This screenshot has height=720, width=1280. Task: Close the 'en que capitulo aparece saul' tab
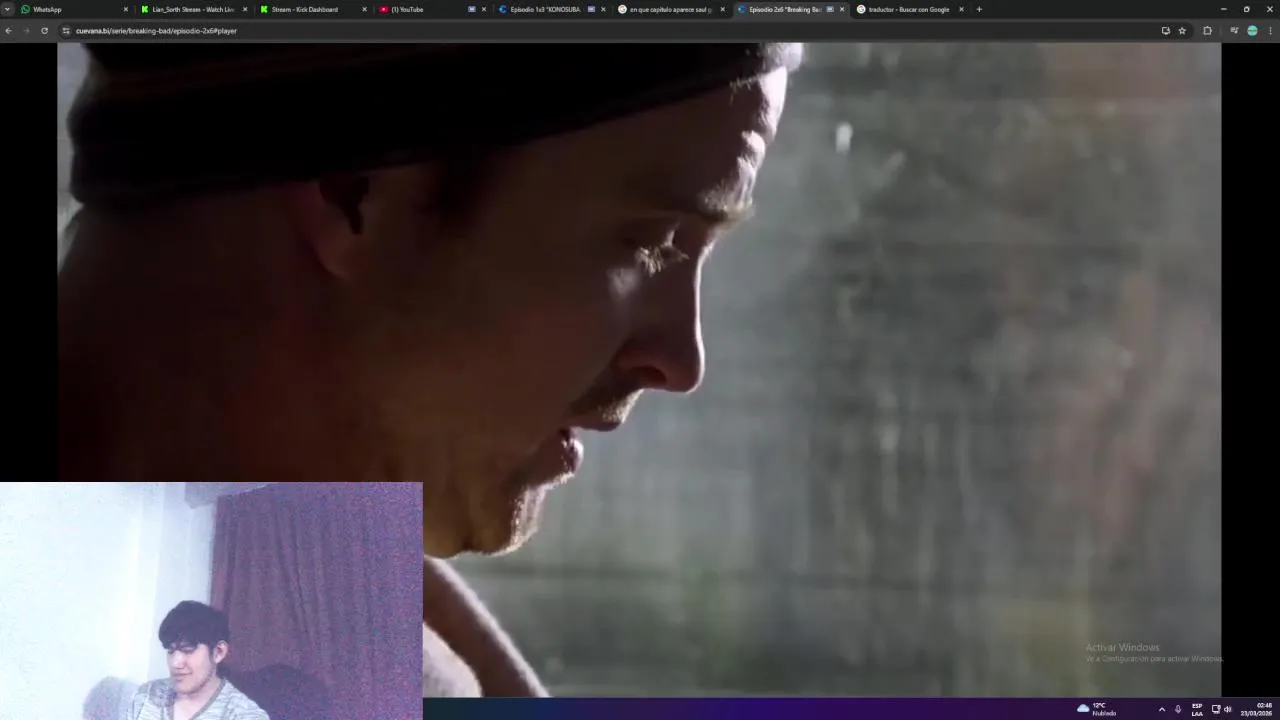722,9
